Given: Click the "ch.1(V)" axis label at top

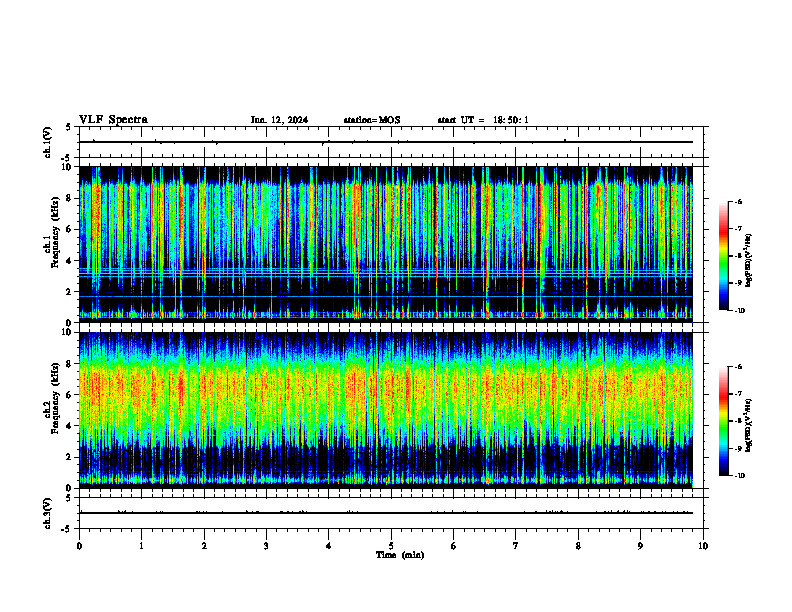Looking at the screenshot, I should click(48, 142).
